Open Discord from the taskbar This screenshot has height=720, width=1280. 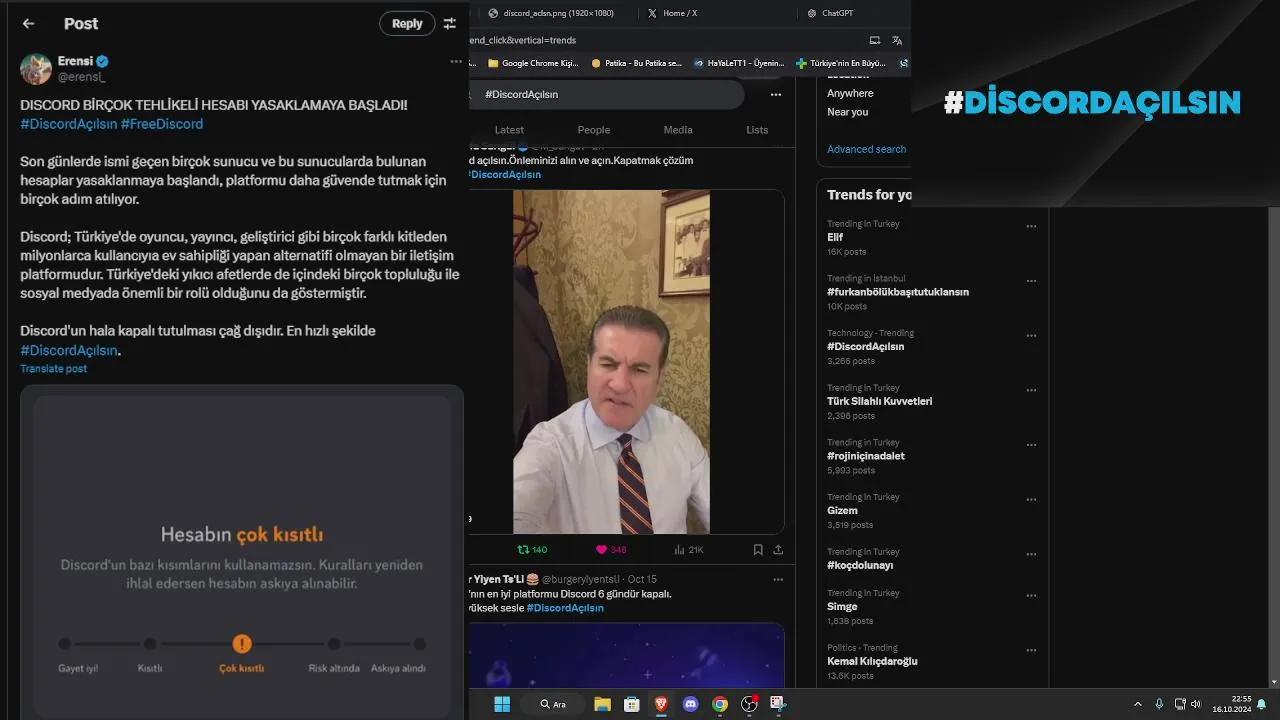pos(690,704)
